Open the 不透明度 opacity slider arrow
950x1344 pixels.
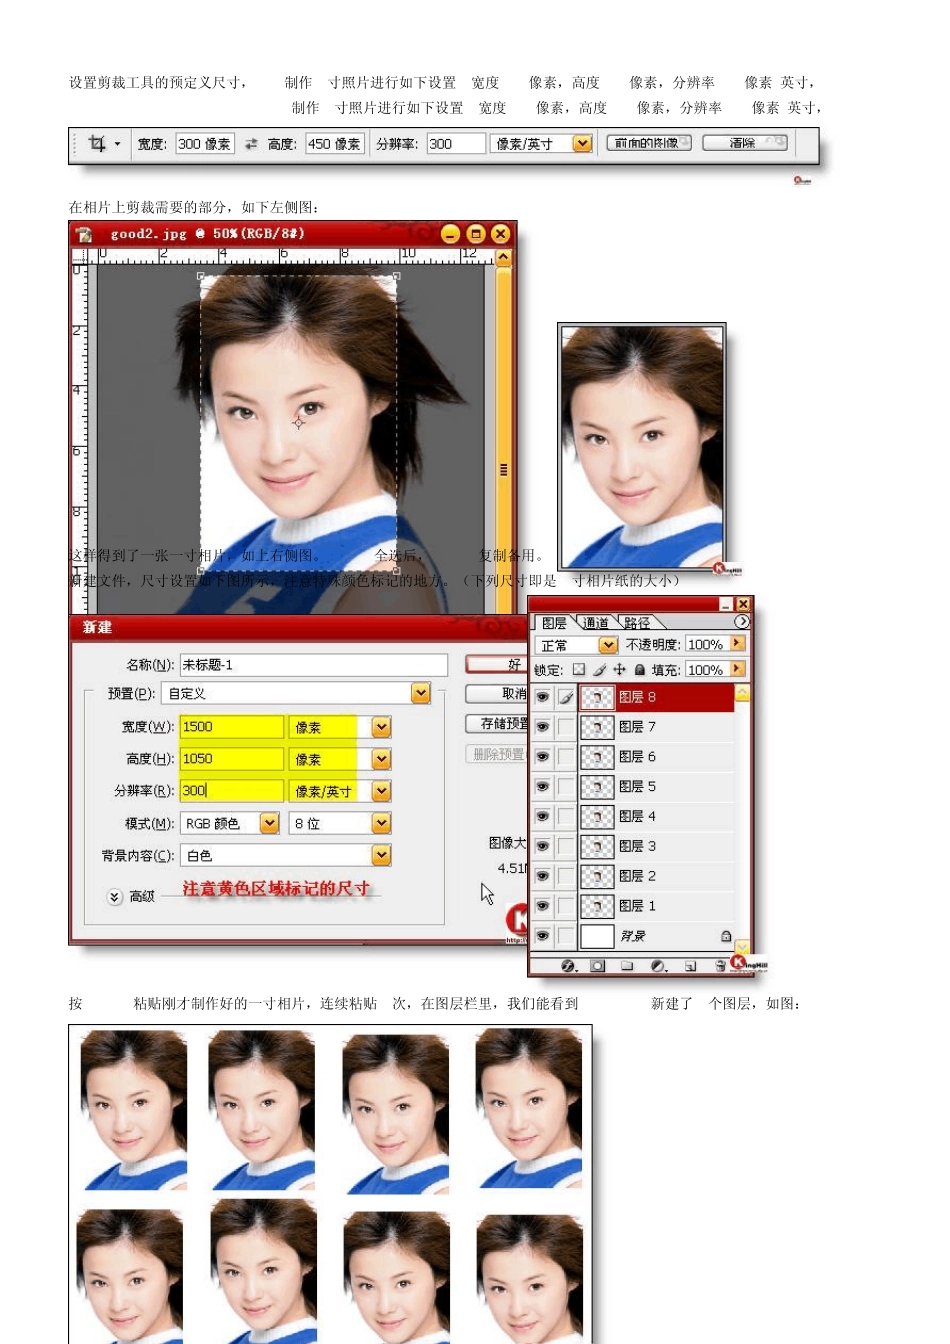[738, 644]
